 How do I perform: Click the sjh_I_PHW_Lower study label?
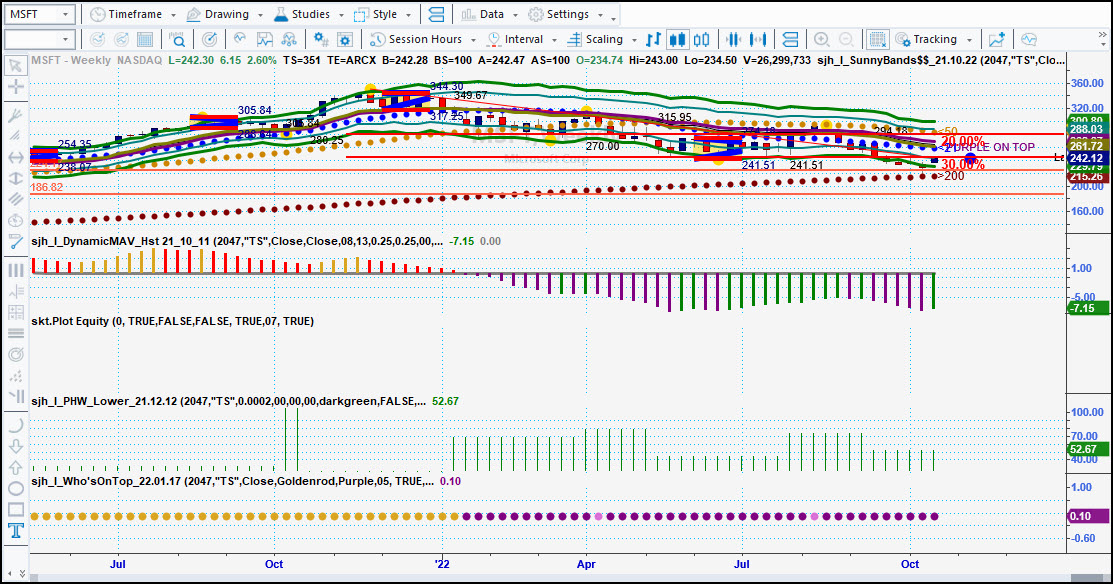pos(229,402)
